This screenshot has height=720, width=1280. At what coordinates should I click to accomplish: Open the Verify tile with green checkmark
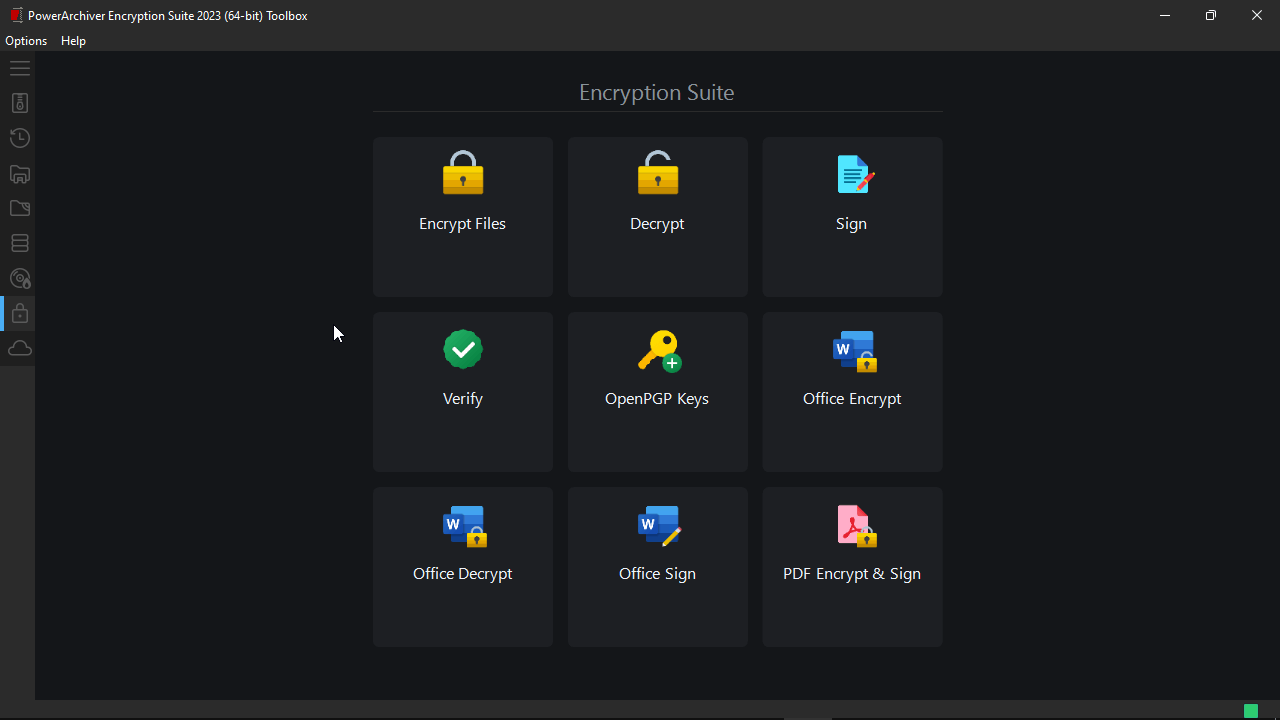462,391
